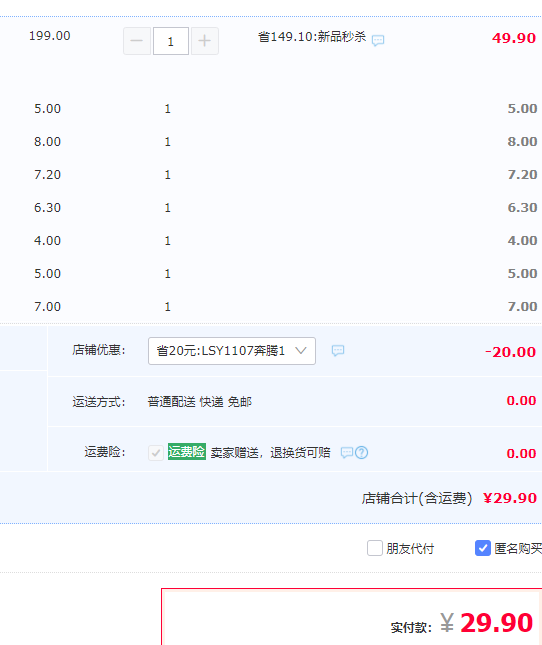Click the 省149.10:新品秒杀 promotion text
The width and height of the screenshot is (542, 645).
[312, 37]
